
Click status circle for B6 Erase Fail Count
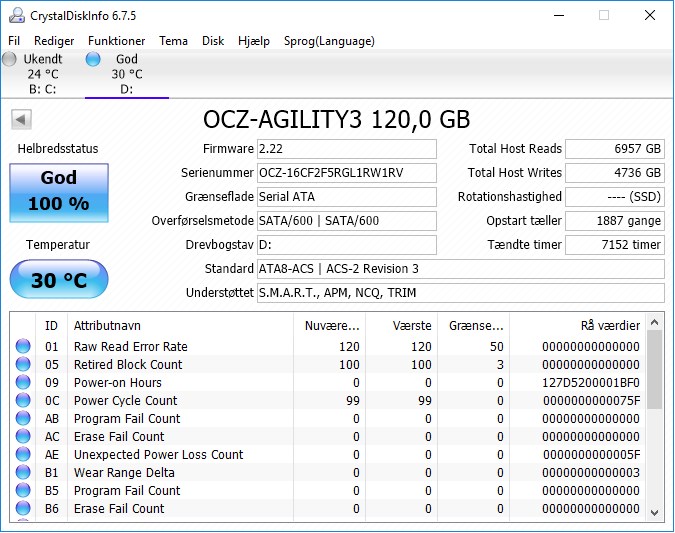(x=23, y=509)
